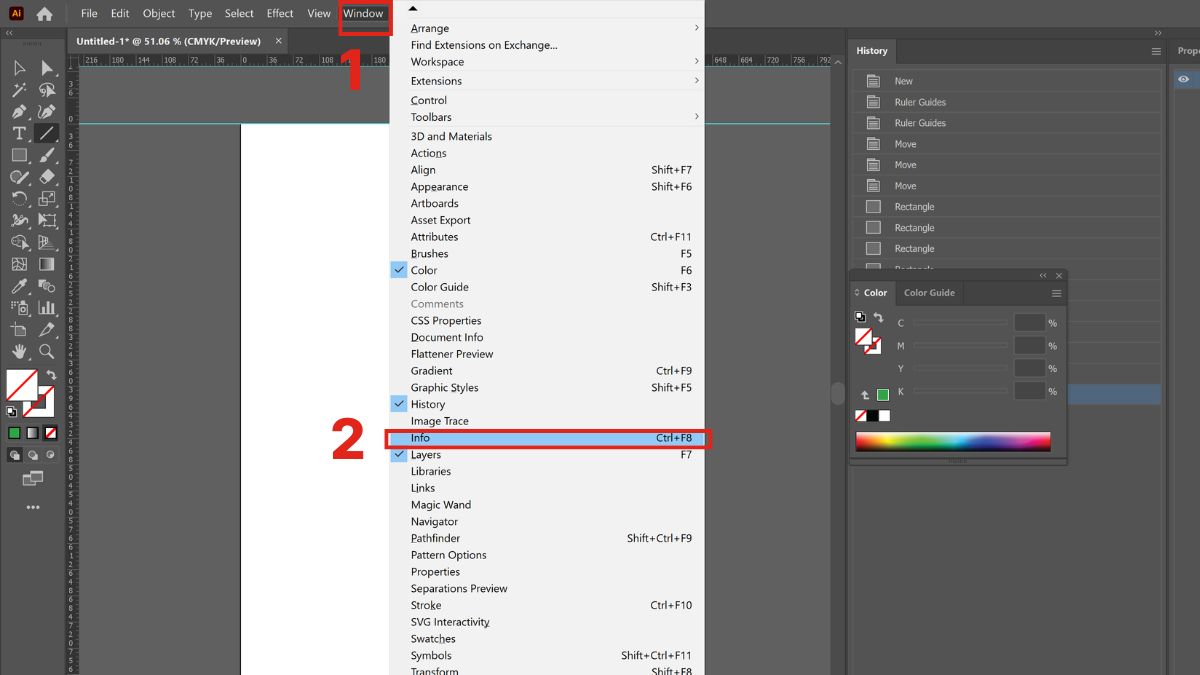
Task: Collapse the floating Color panel with double arrows
Action: pos(1043,276)
